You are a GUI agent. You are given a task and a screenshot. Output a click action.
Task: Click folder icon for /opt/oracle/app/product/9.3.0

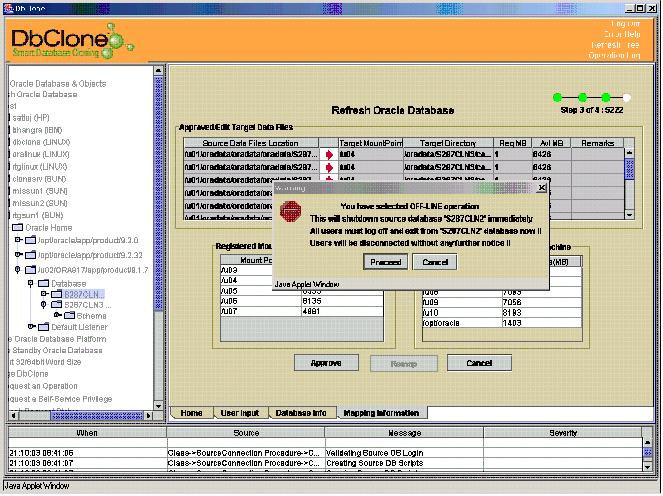[30, 241]
